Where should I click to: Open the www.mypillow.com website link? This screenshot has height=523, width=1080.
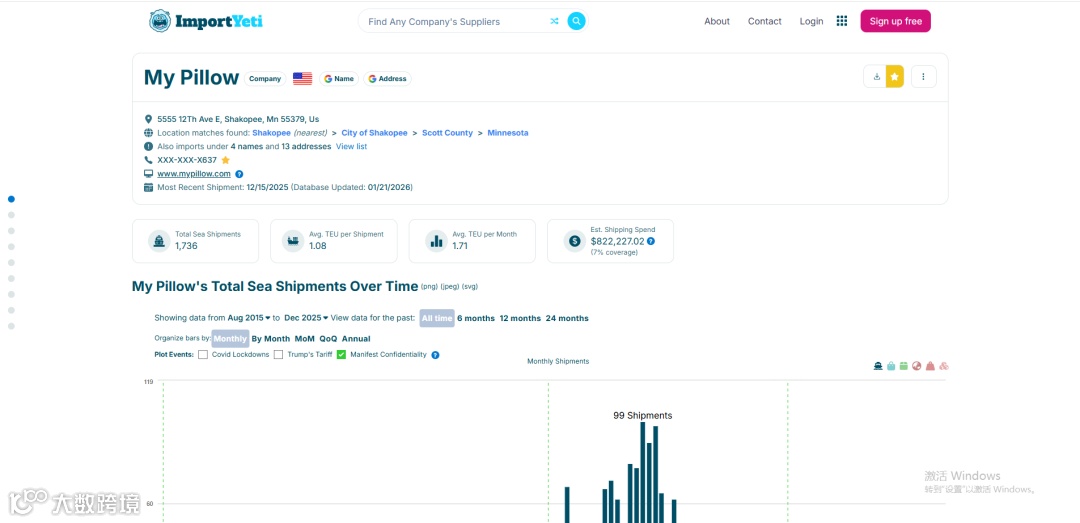pos(194,174)
